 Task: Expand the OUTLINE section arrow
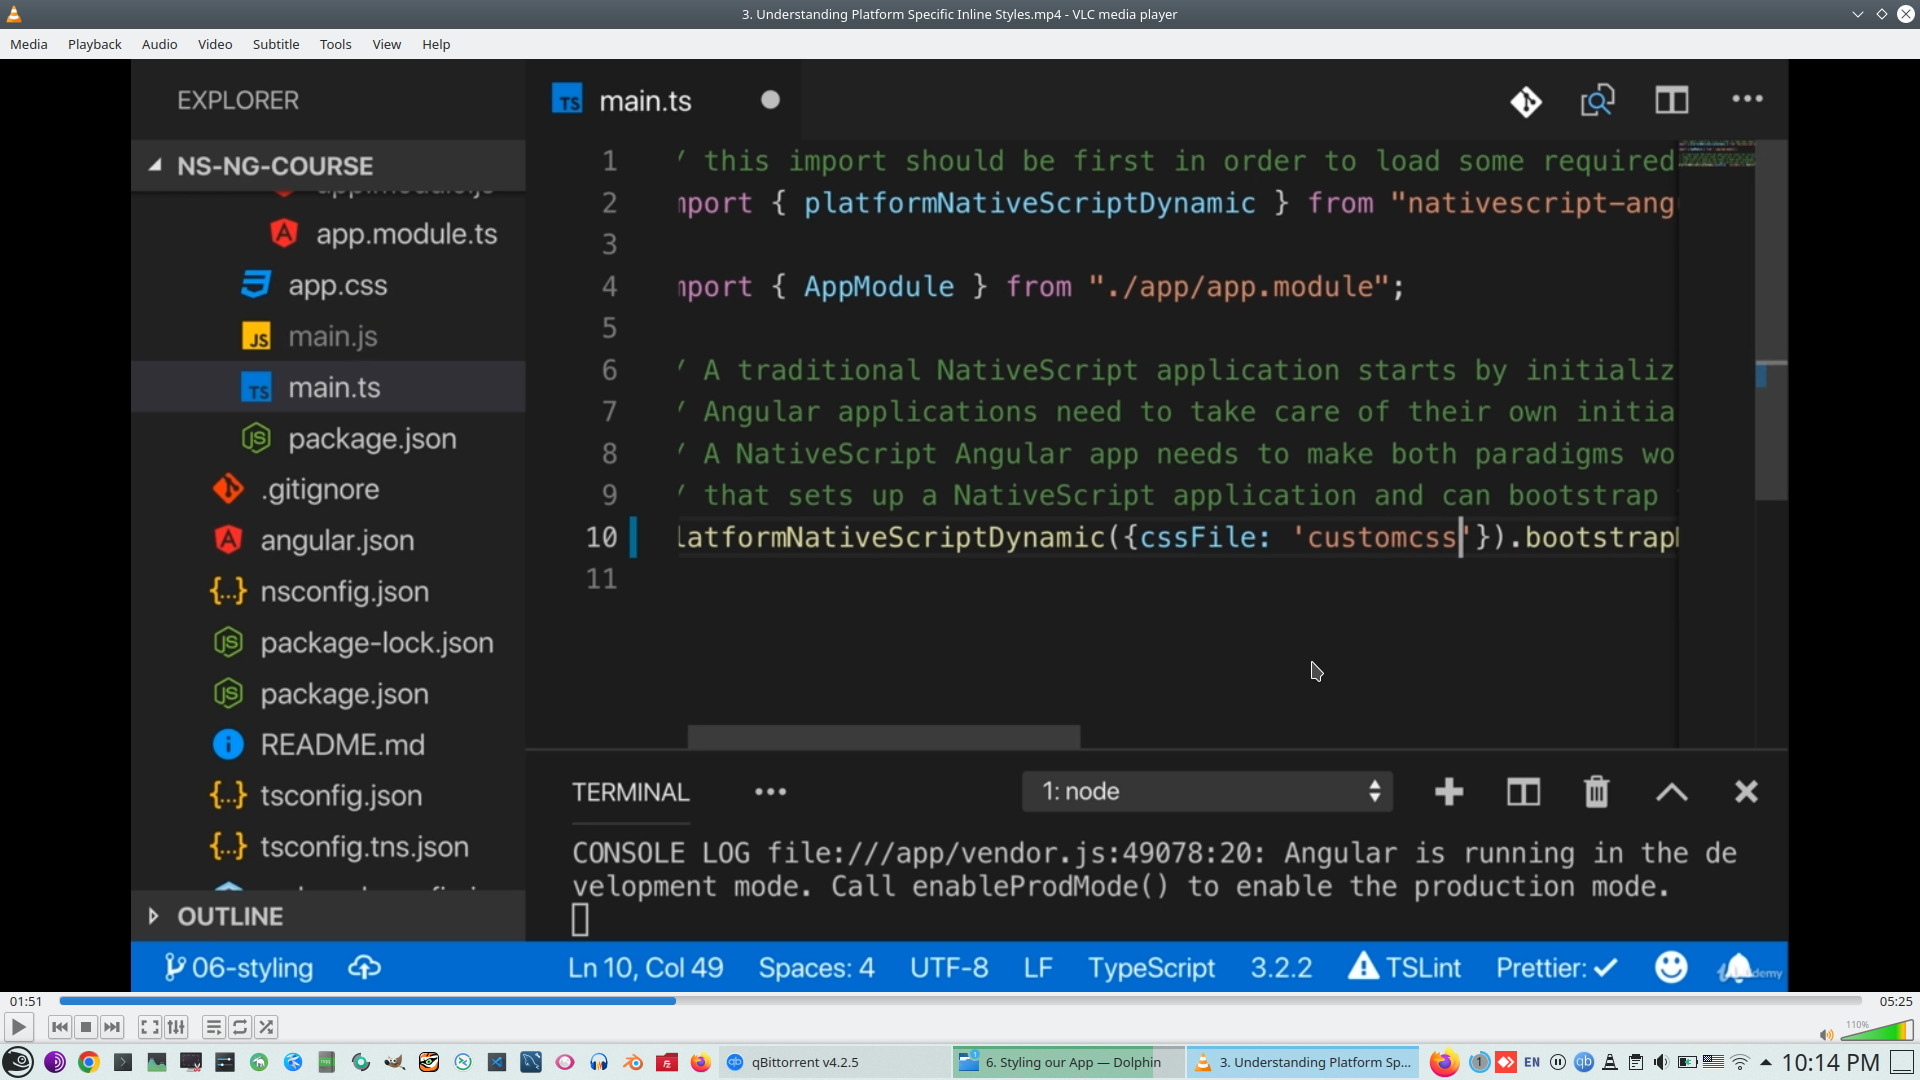tap(153, 916)
